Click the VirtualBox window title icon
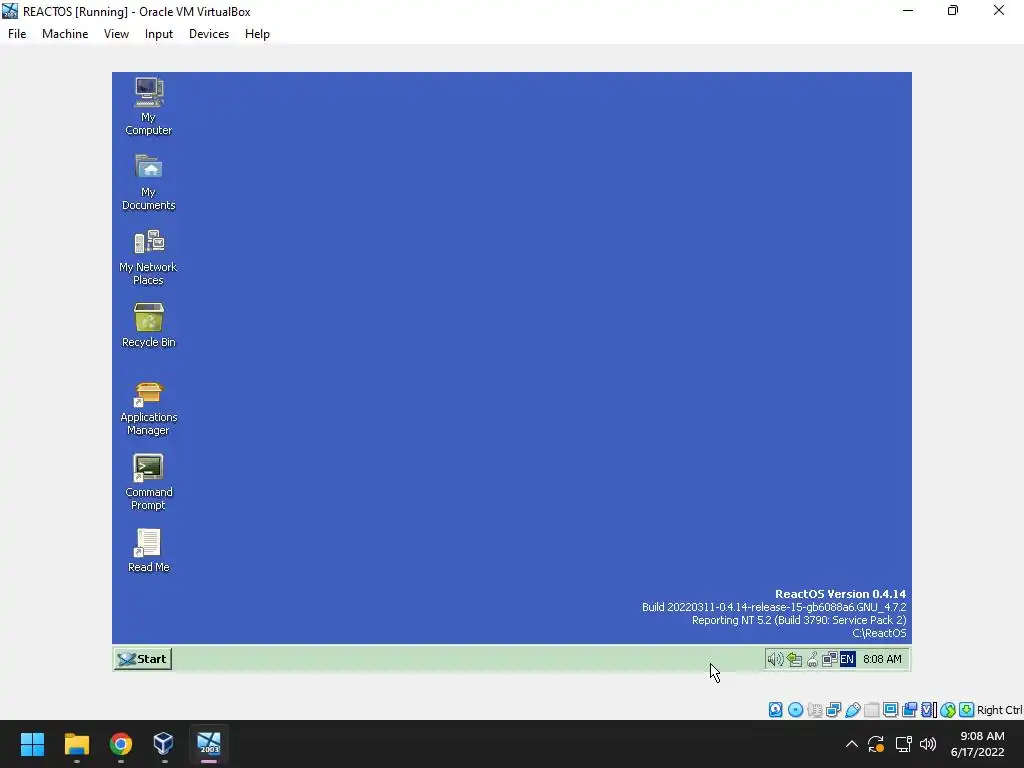The image size is (1024, 768). [x=10, y=11]
